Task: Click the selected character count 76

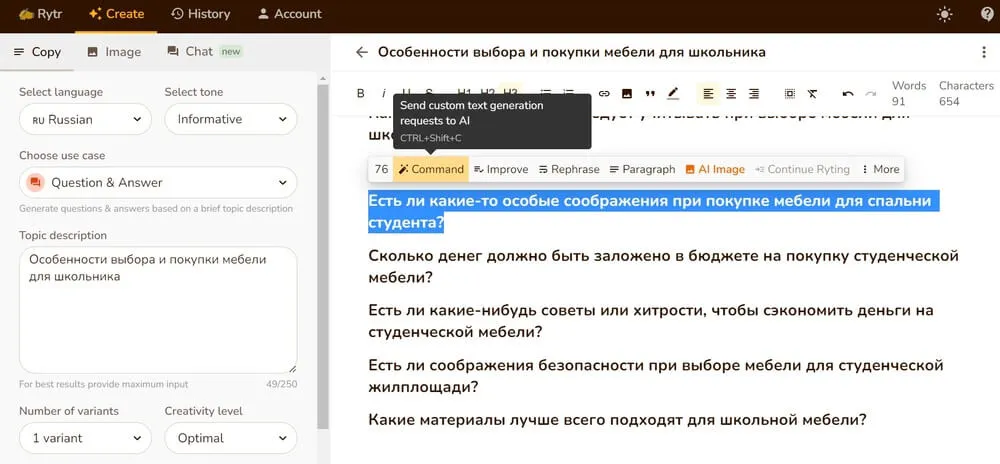Action: [x=381, y=169]
